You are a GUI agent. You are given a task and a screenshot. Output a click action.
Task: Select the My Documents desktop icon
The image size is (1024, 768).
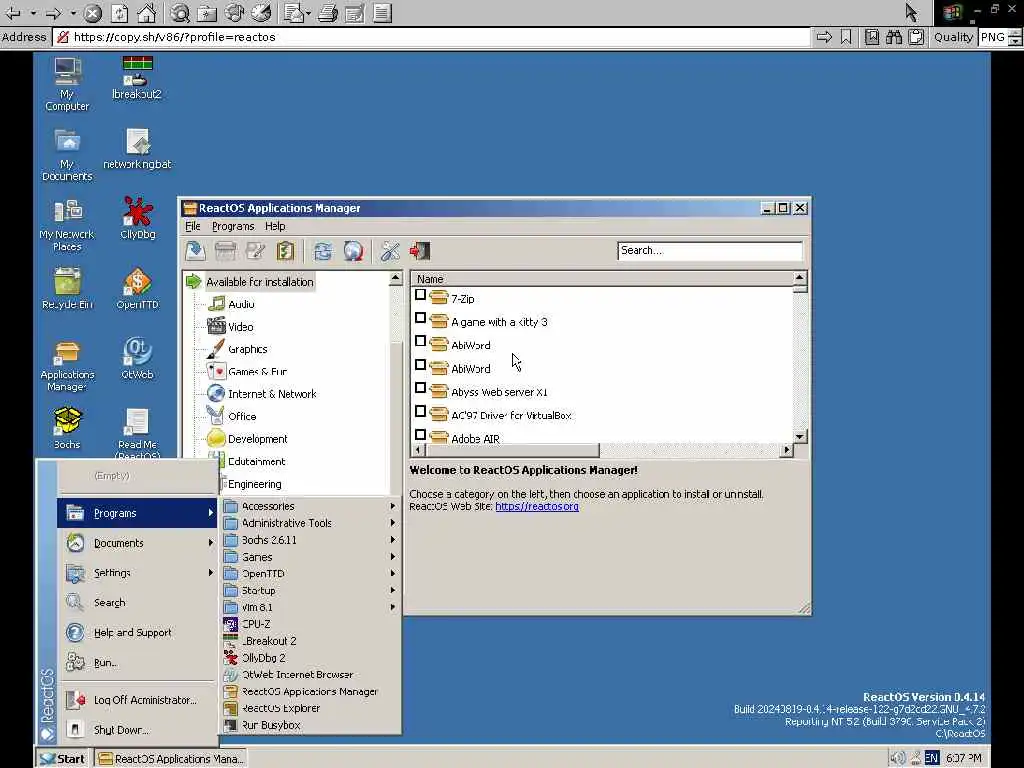67,154
